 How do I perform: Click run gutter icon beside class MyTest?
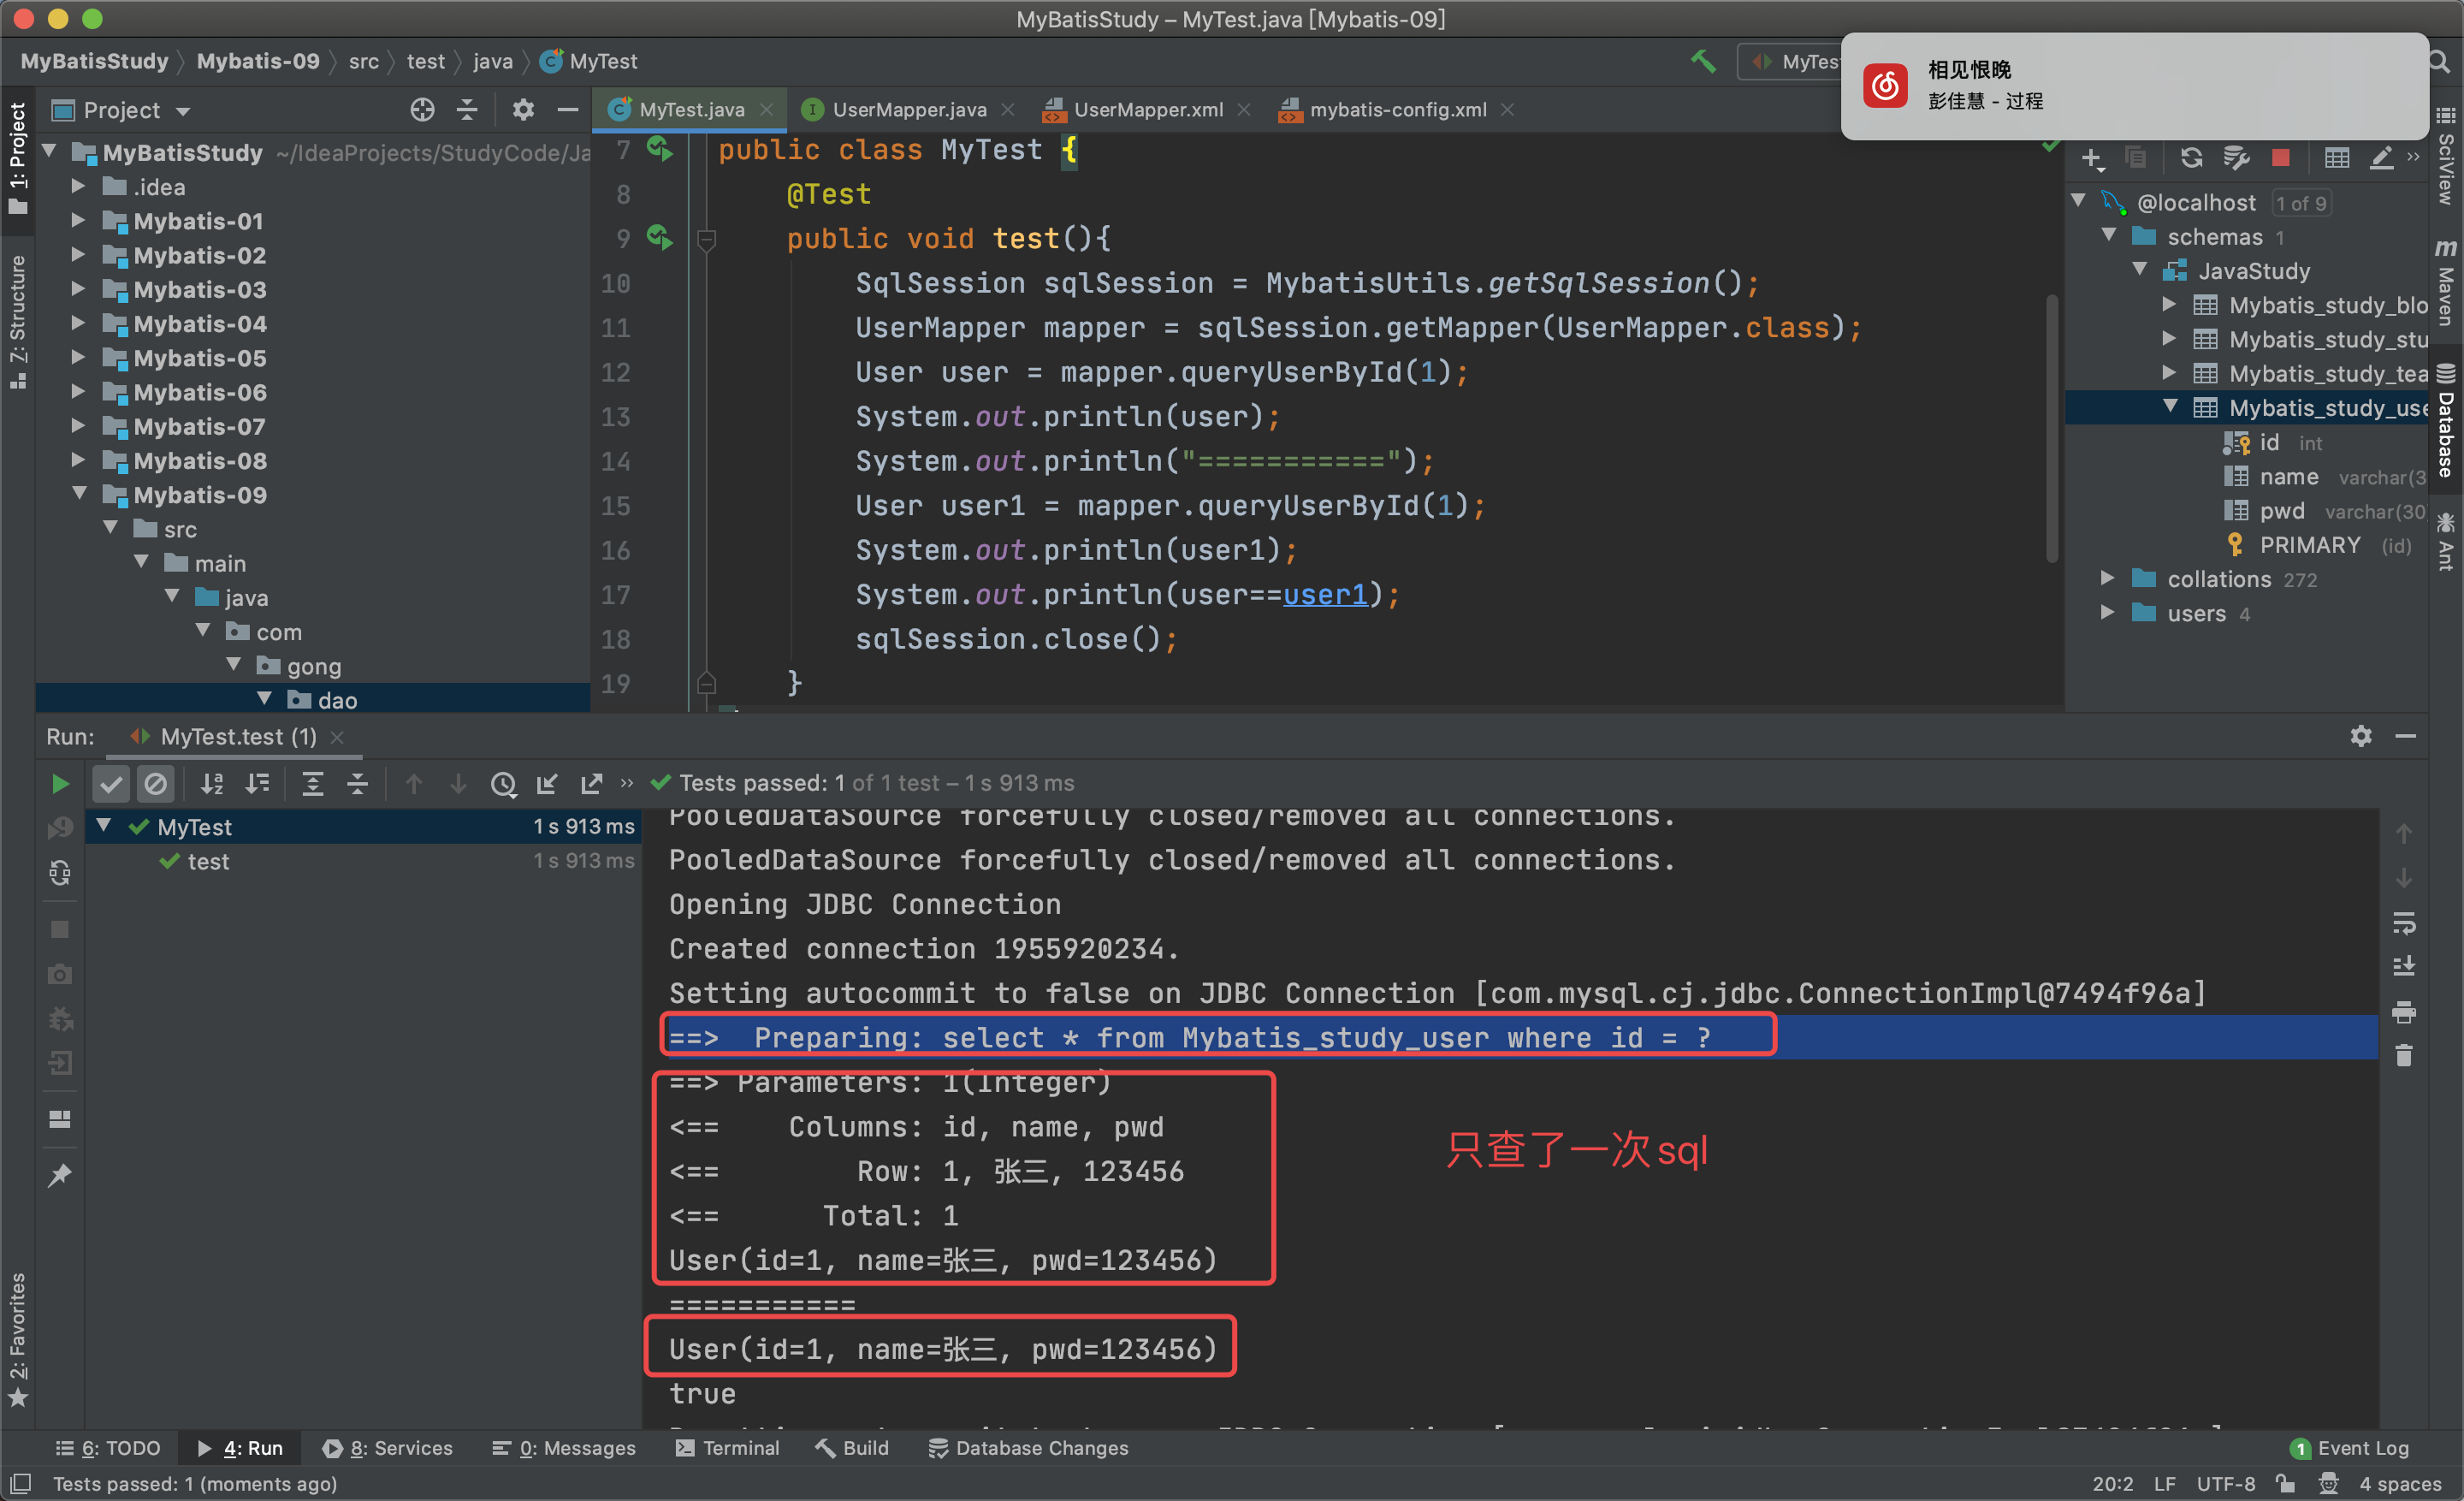pos(659,149)
